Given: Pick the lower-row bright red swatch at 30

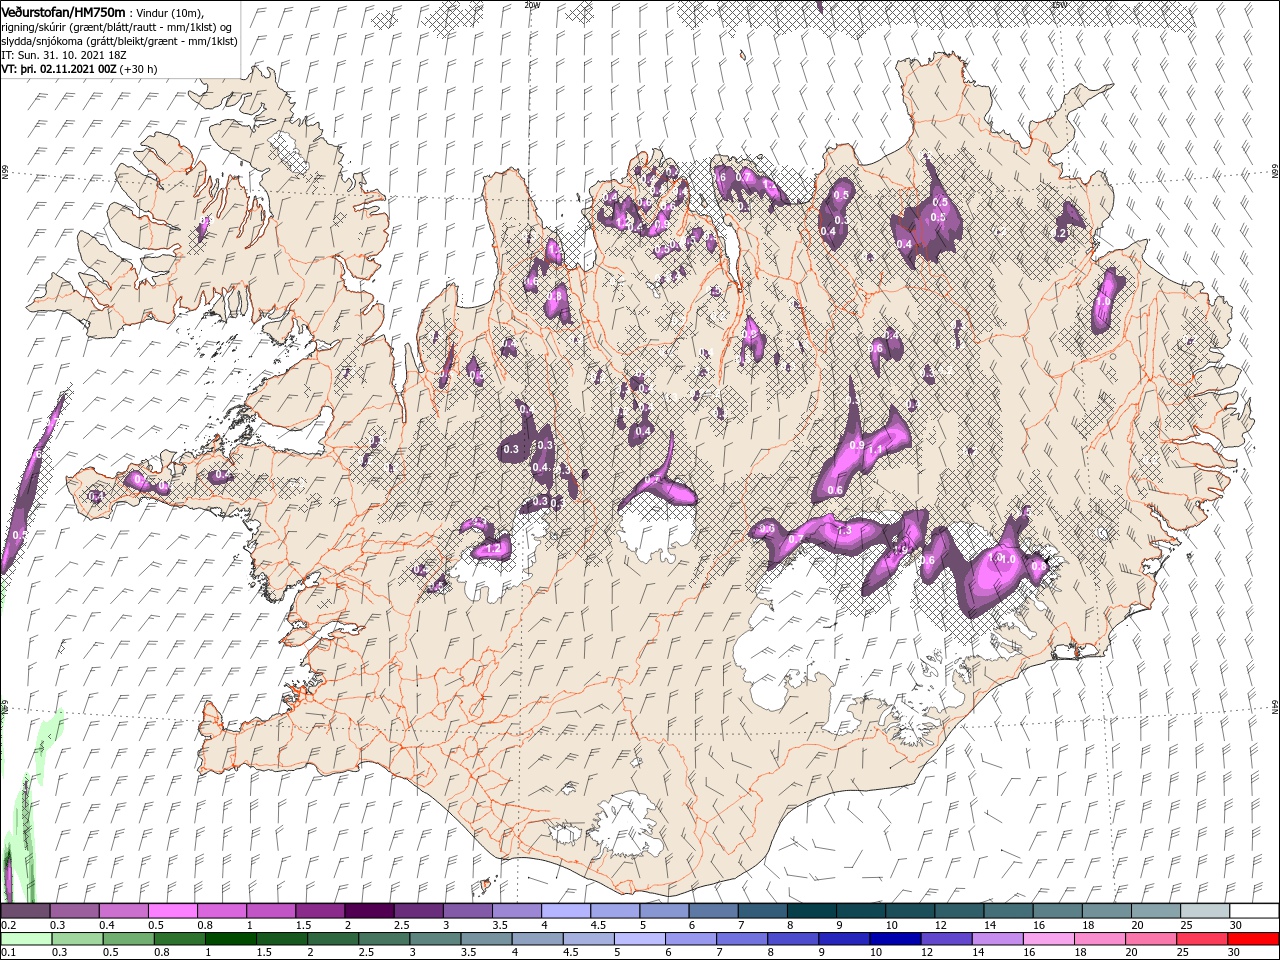Looking at the screenshot, I should [1252, 939].
